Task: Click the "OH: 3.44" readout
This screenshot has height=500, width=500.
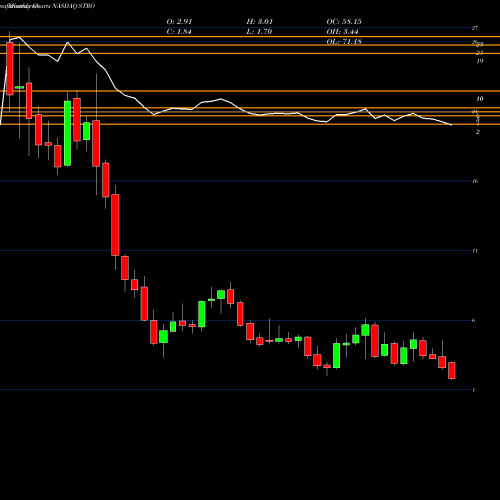Action: 342,32
